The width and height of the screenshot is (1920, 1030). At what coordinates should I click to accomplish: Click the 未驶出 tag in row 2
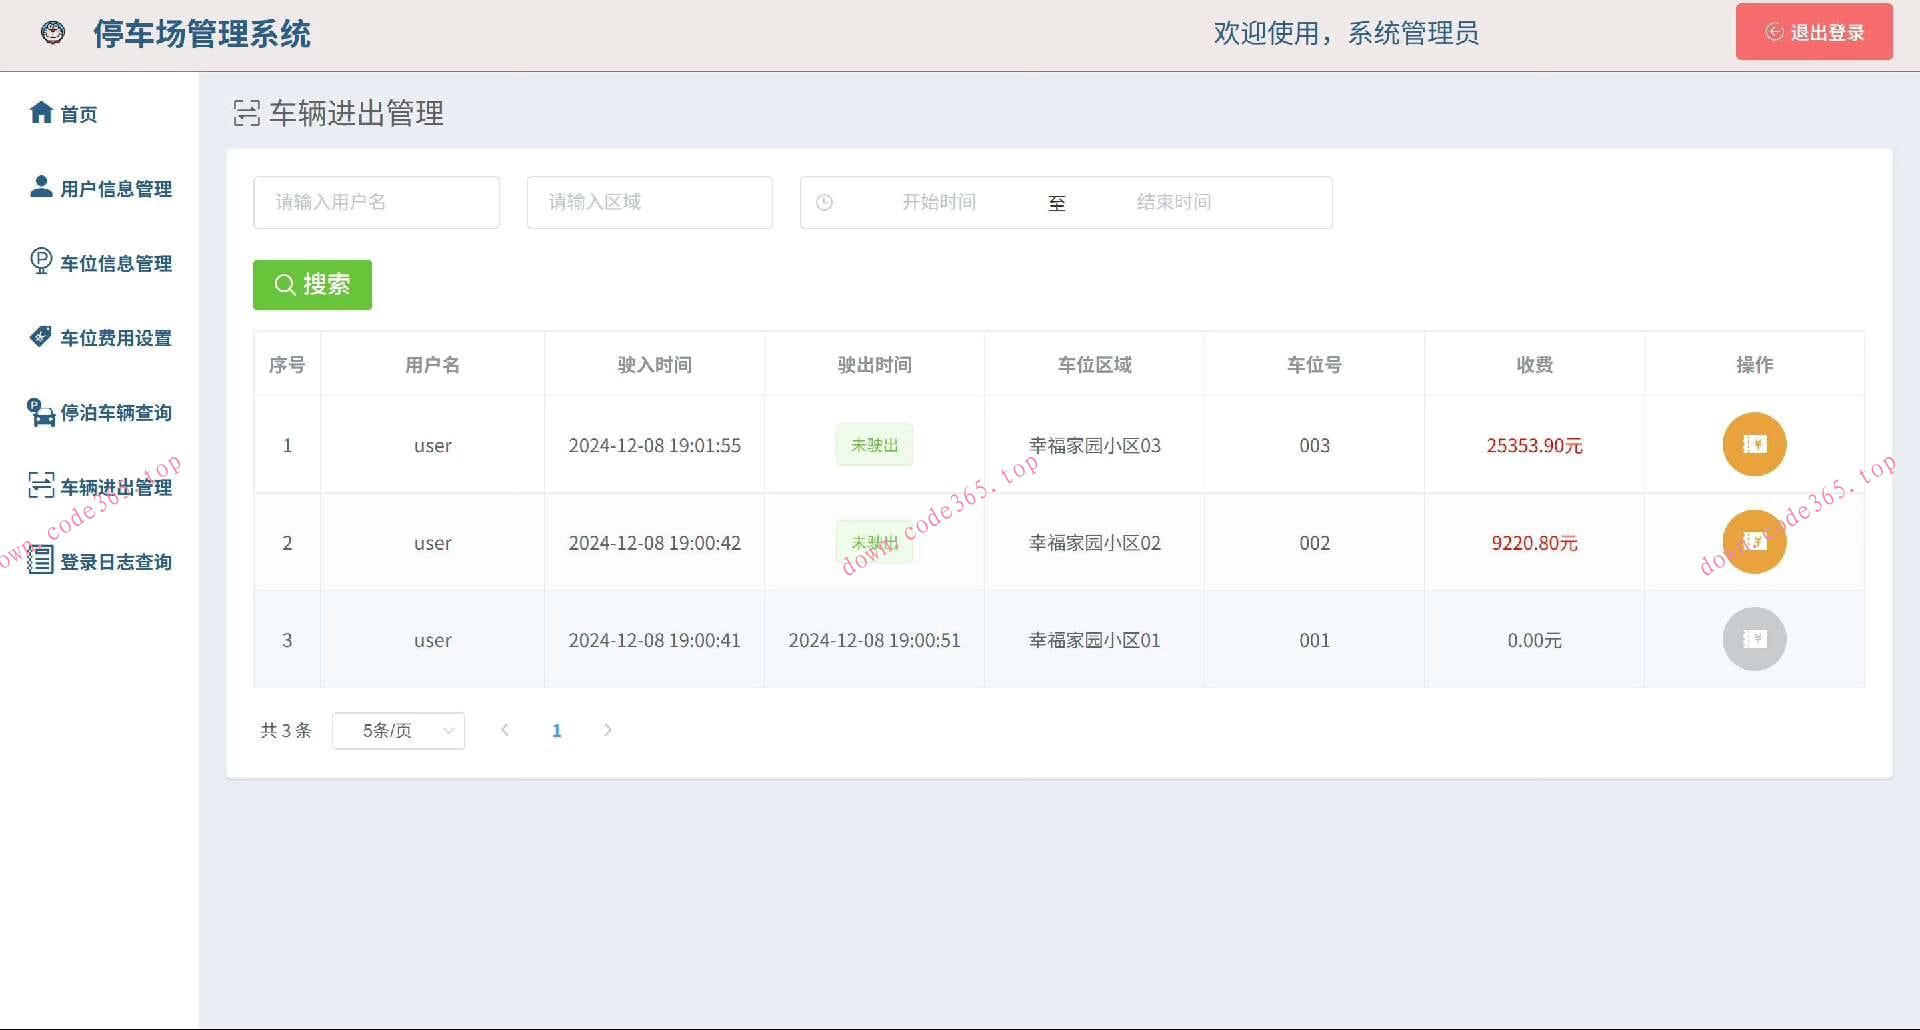coord(875,543)
